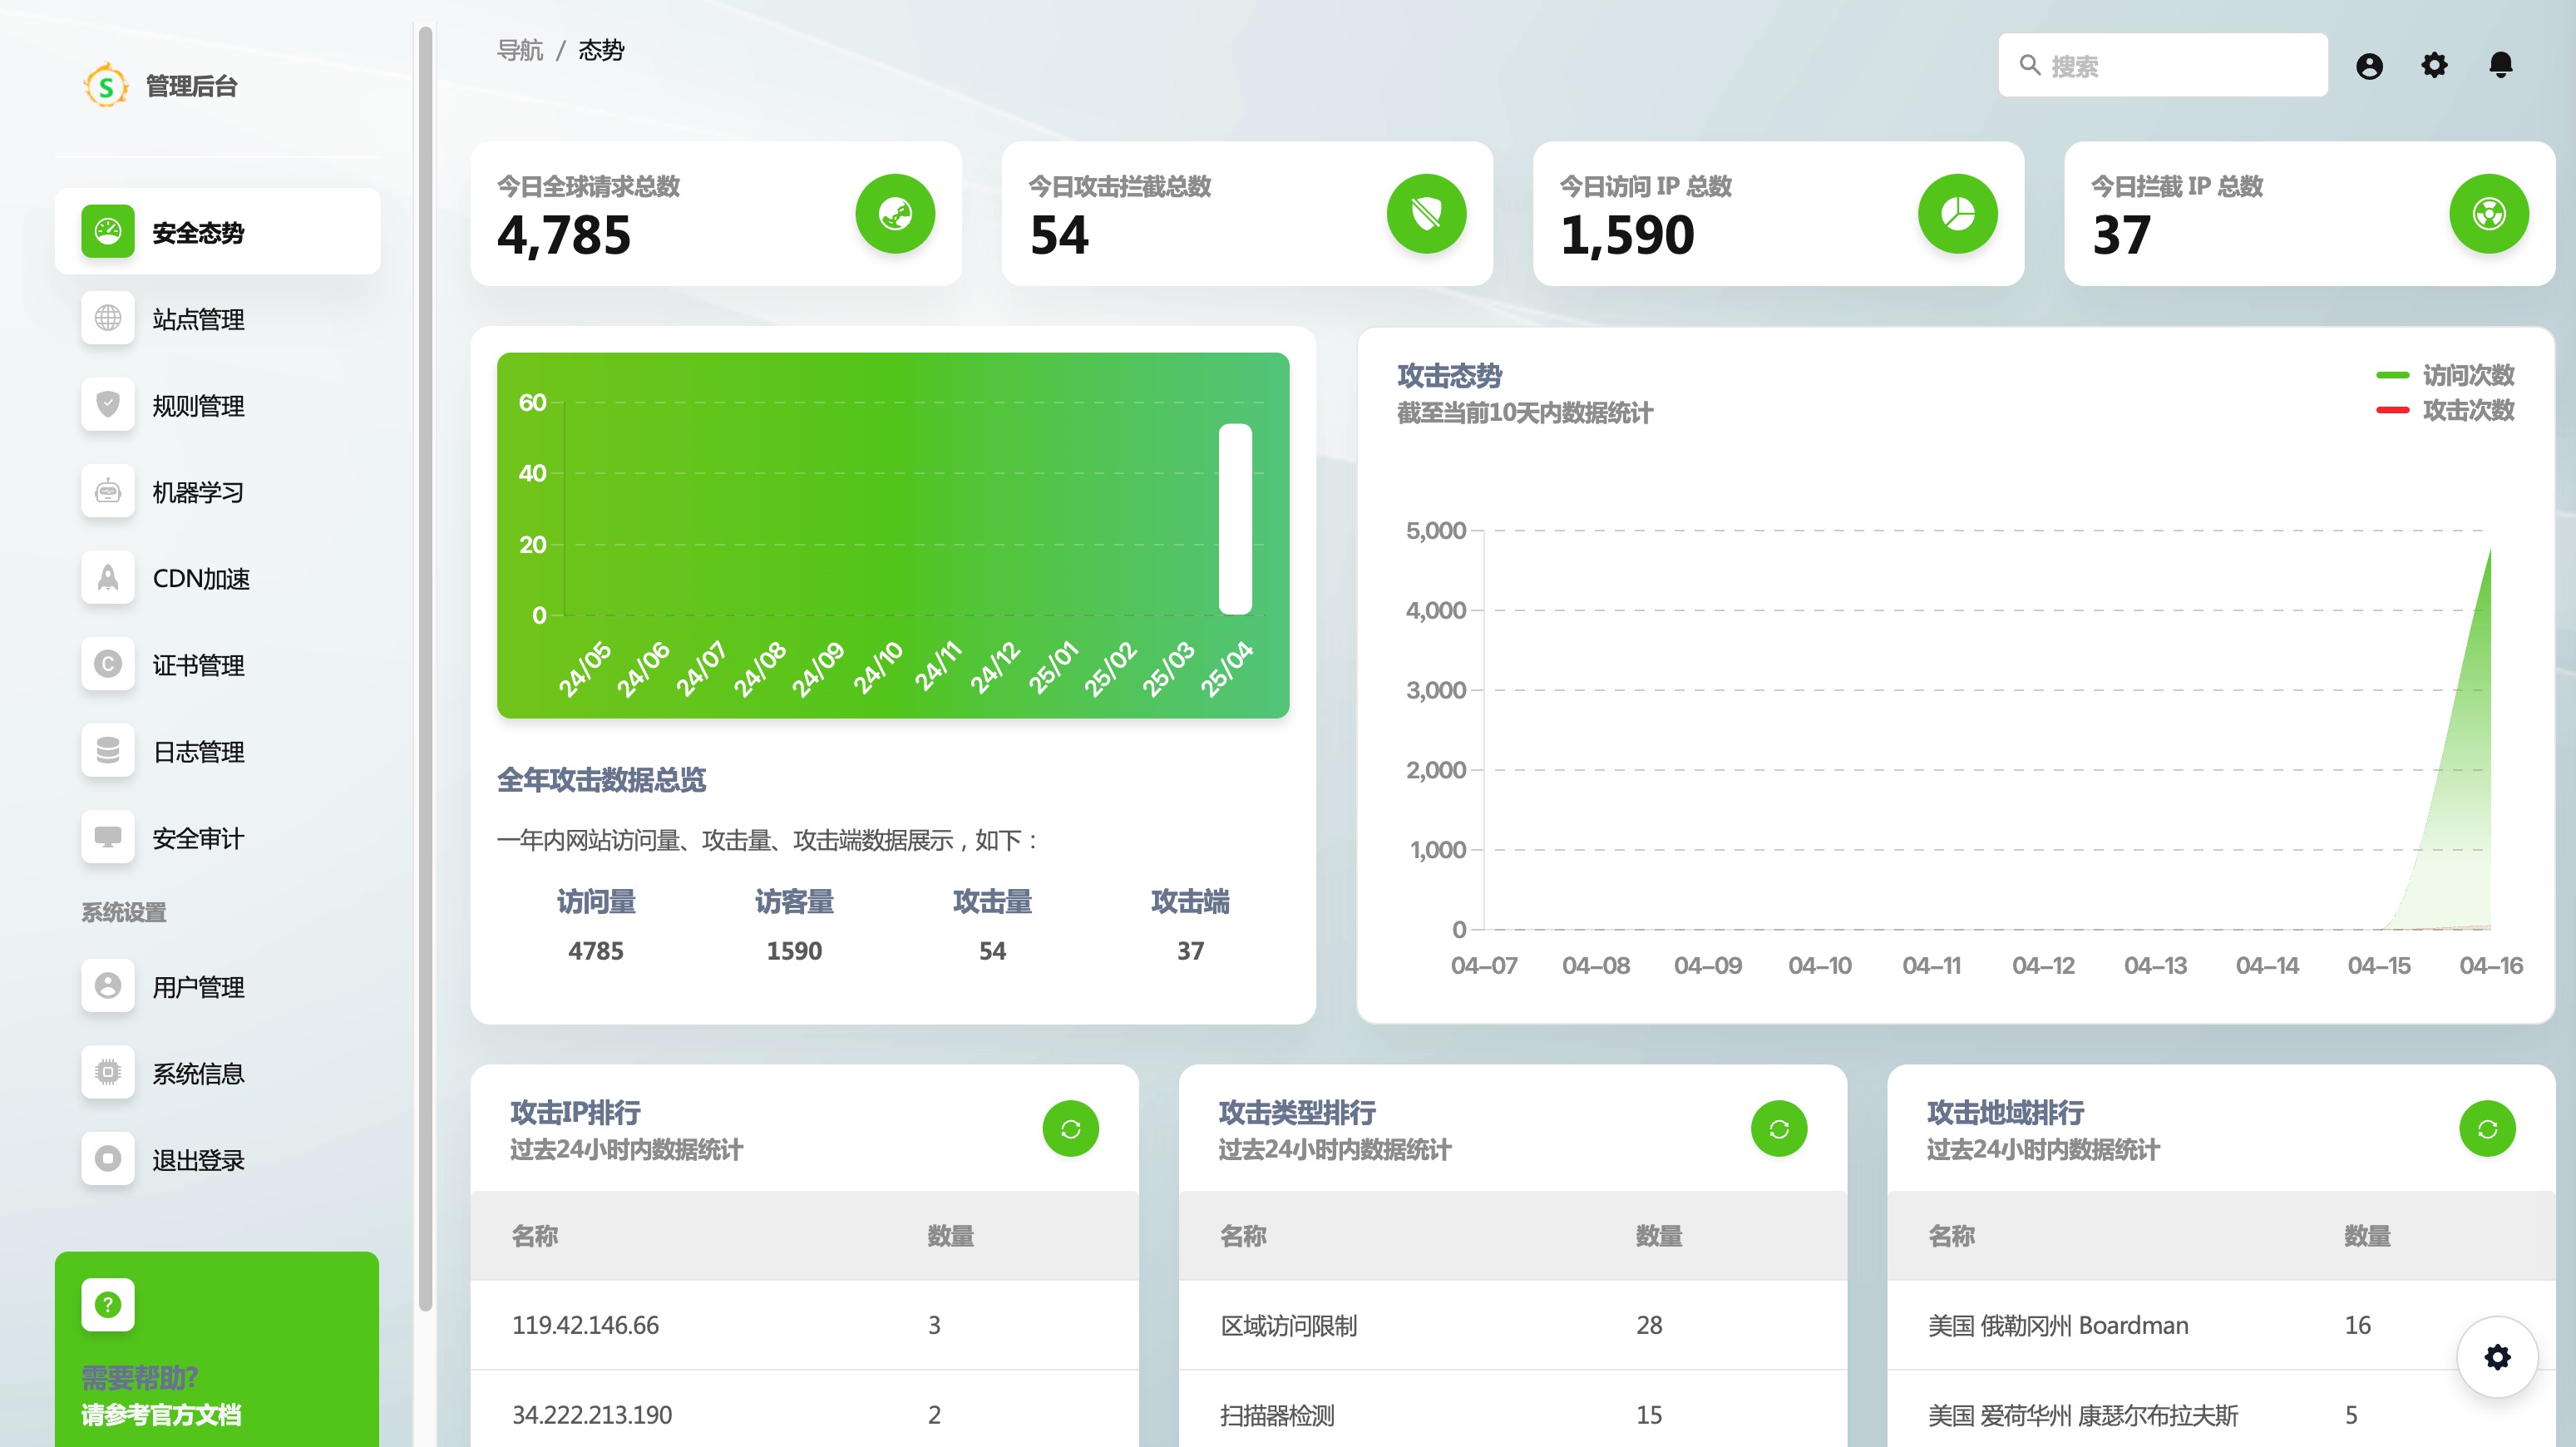Click the user account icon in header
This screenshot has width=2576, height=1447.
tap(2368, 66)
